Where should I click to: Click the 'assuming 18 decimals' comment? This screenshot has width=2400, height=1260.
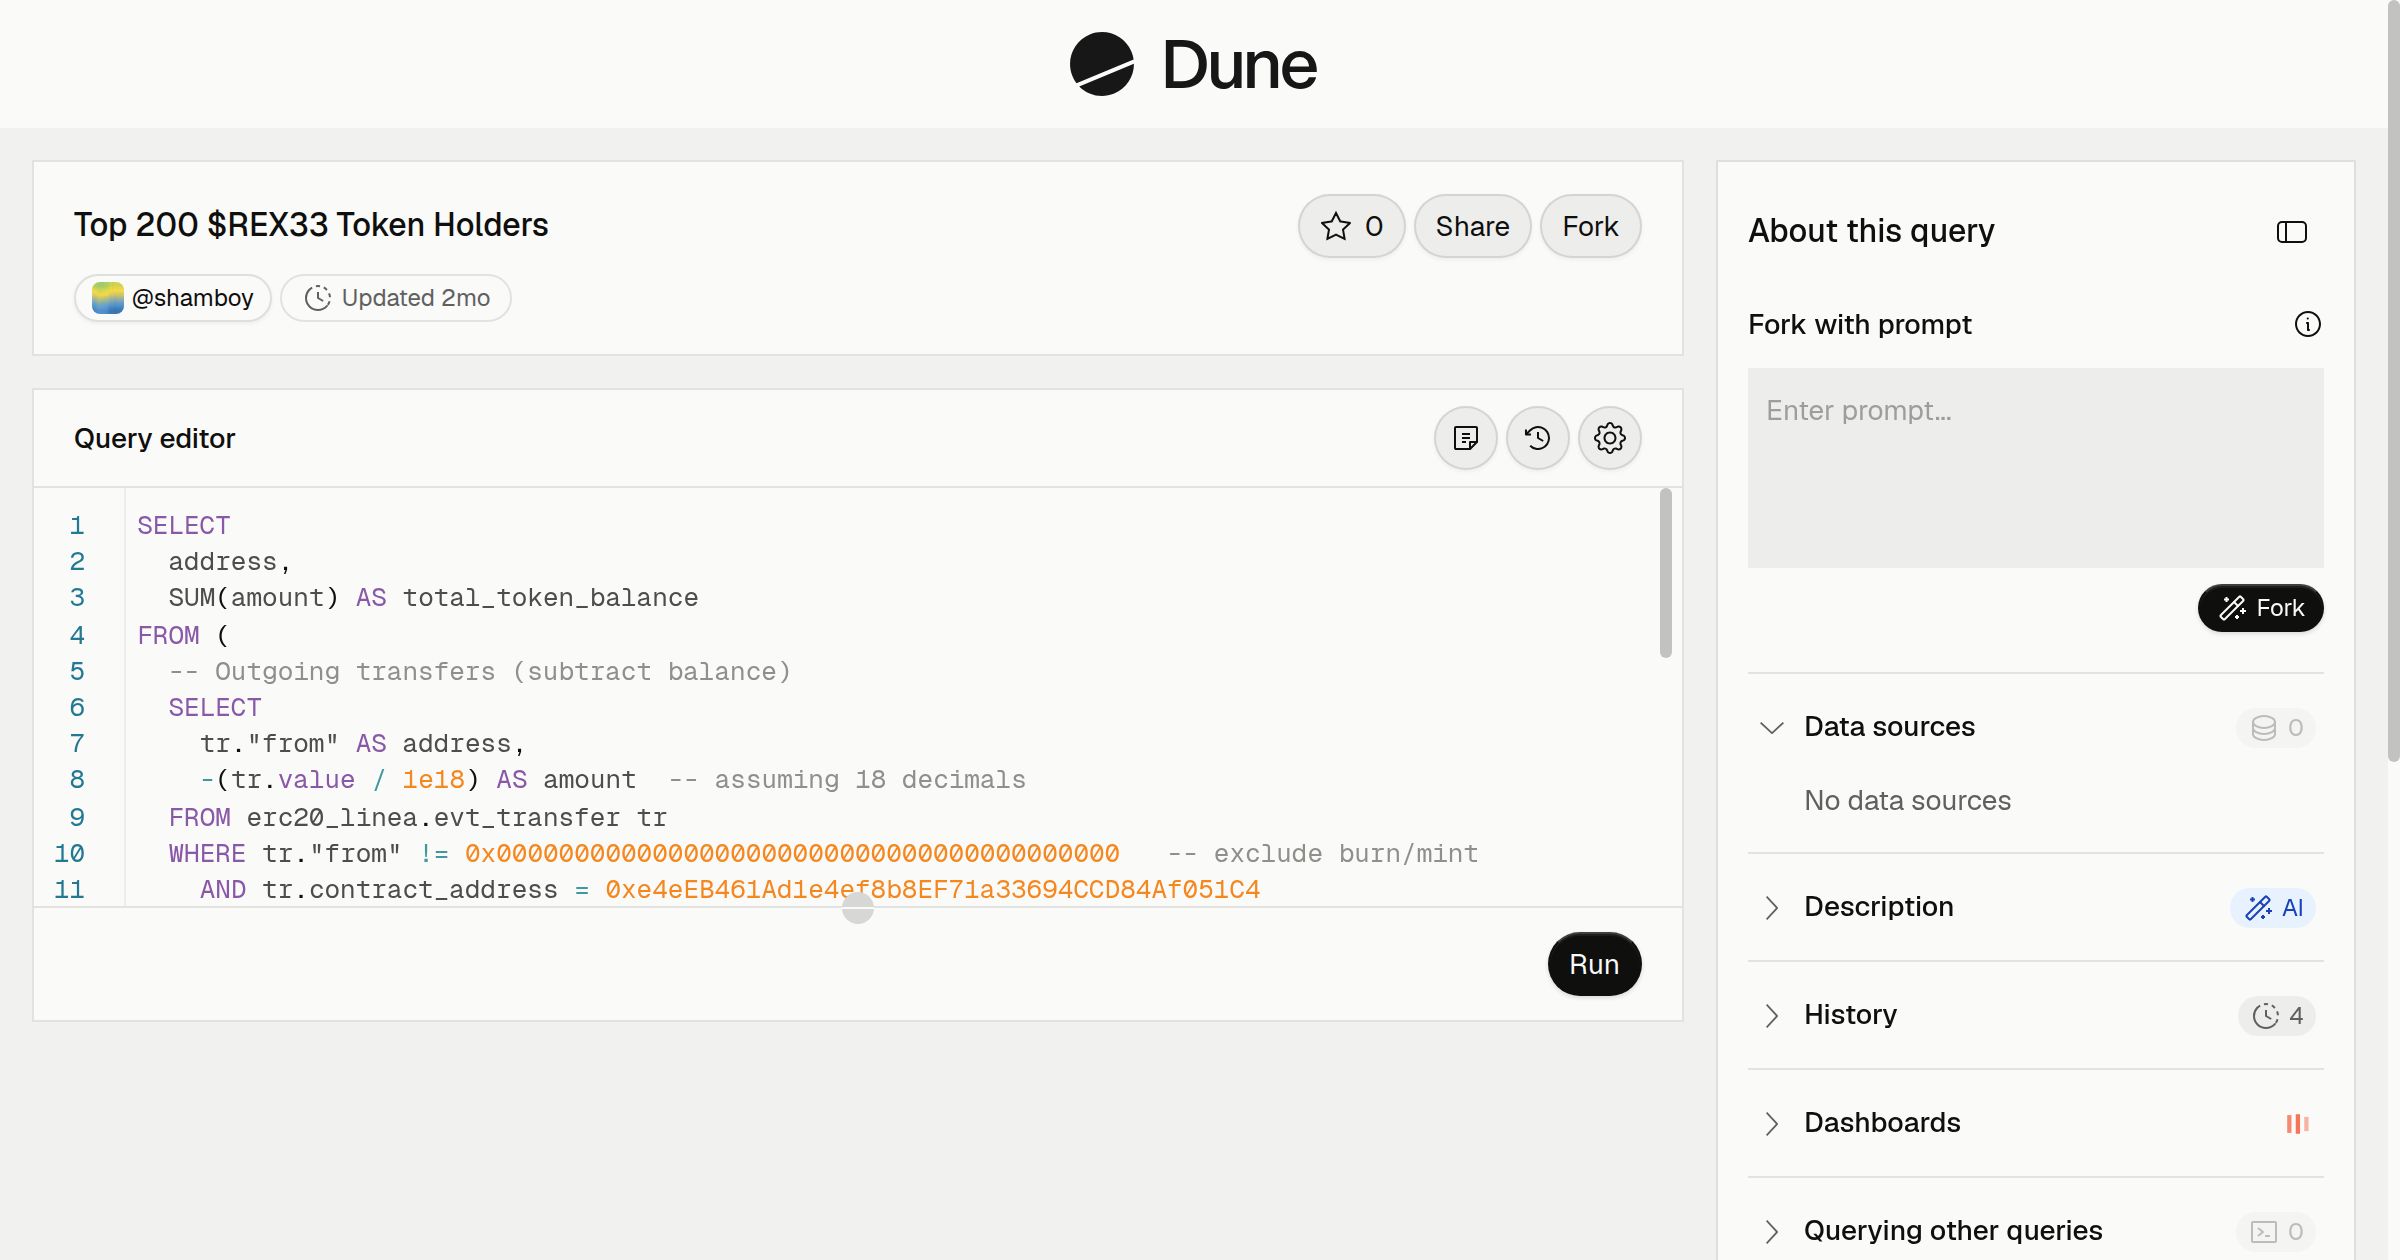[847, 780]
